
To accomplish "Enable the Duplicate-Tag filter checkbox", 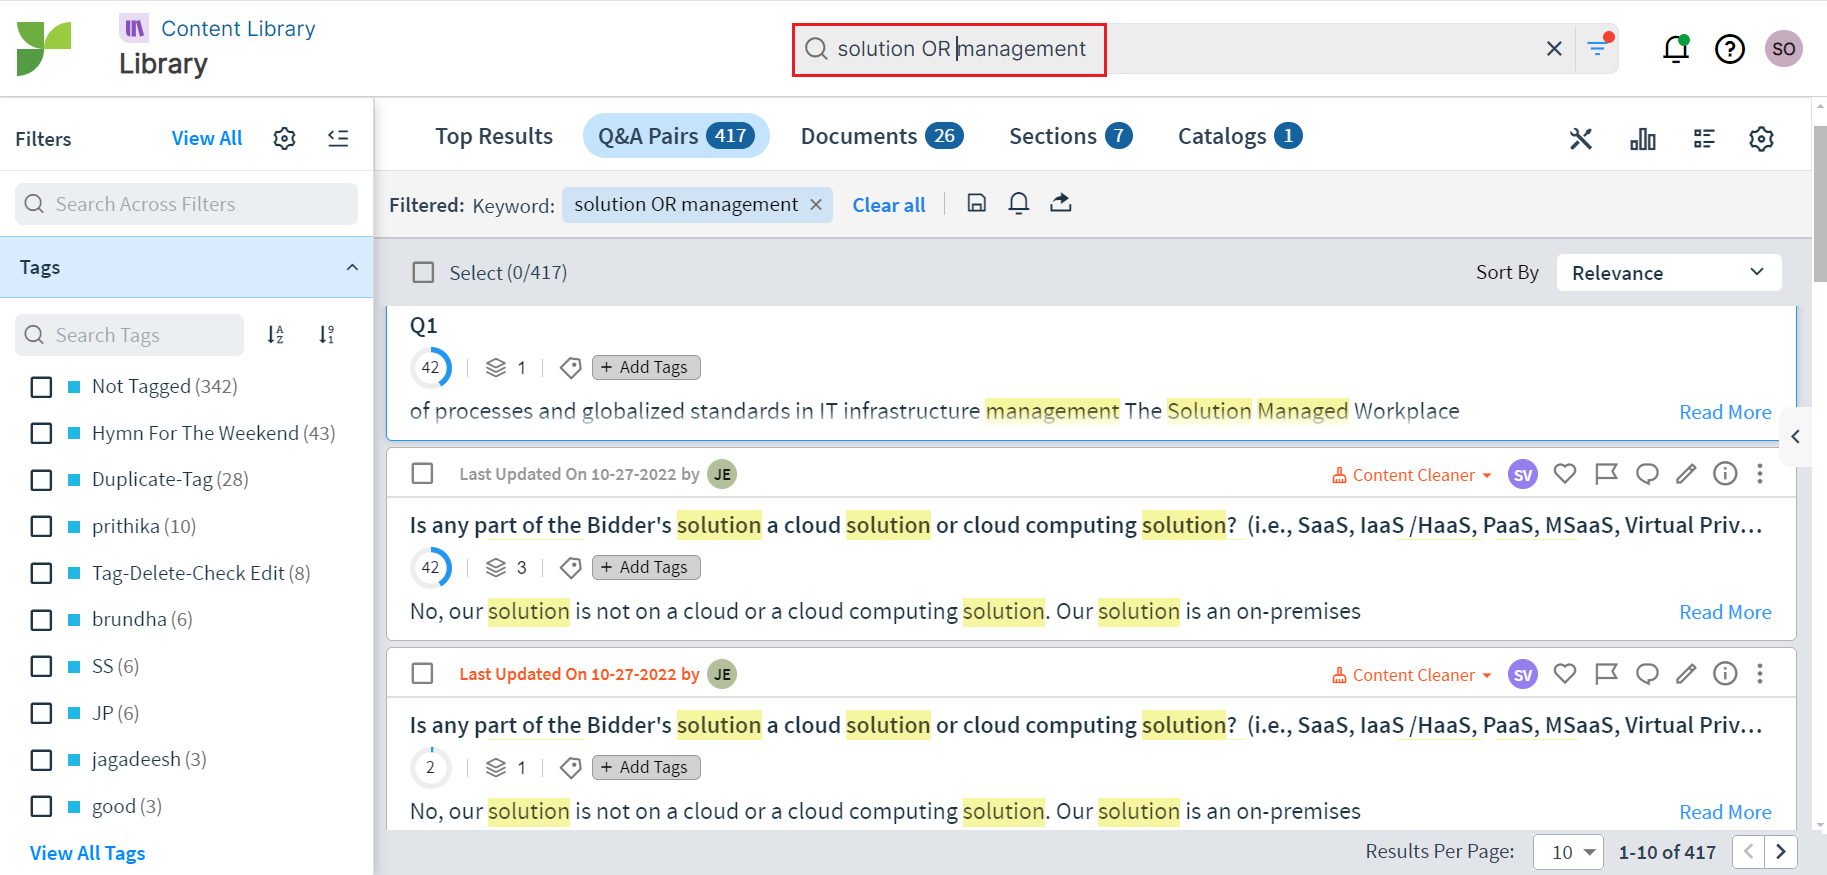I will point(41,480).
